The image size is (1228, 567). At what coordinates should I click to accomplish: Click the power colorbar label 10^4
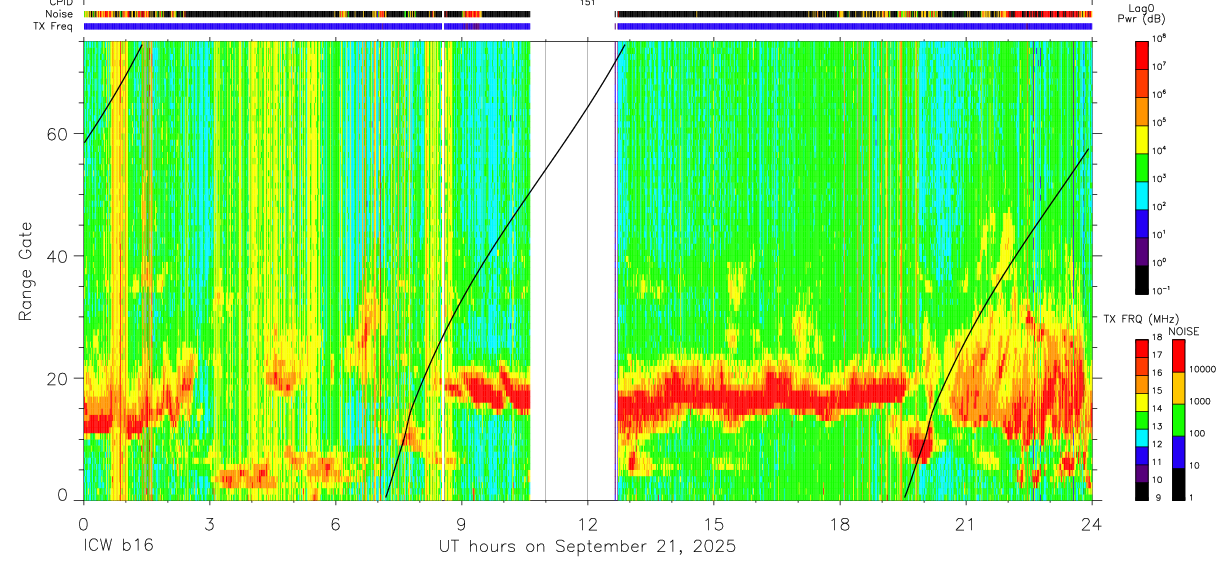pos(1161,149)
